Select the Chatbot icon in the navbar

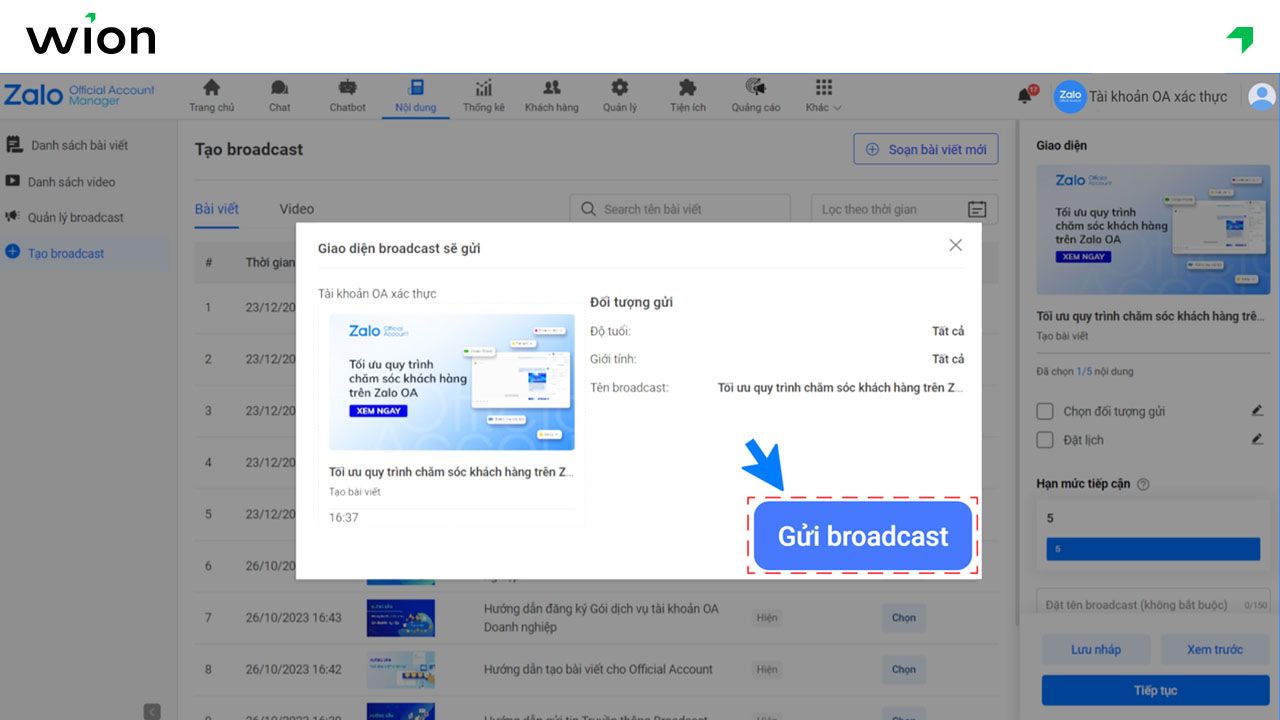[x=347, y=95]
